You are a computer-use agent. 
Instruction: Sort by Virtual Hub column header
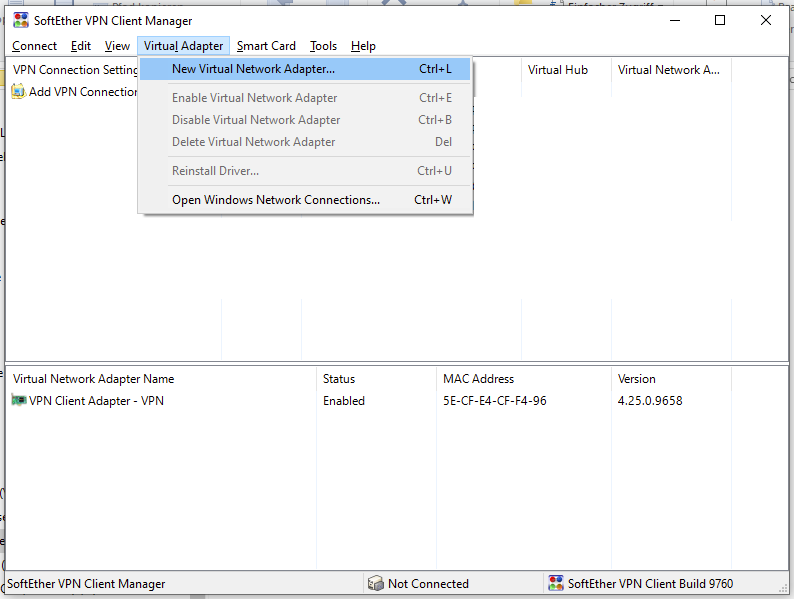(x=558, y=70)
